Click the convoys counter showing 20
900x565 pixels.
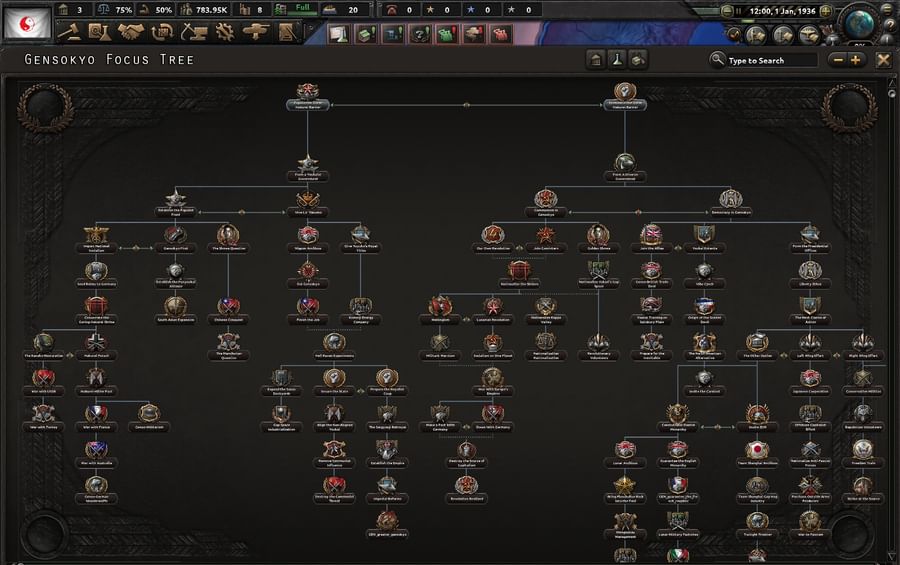[x=343, y=9]
